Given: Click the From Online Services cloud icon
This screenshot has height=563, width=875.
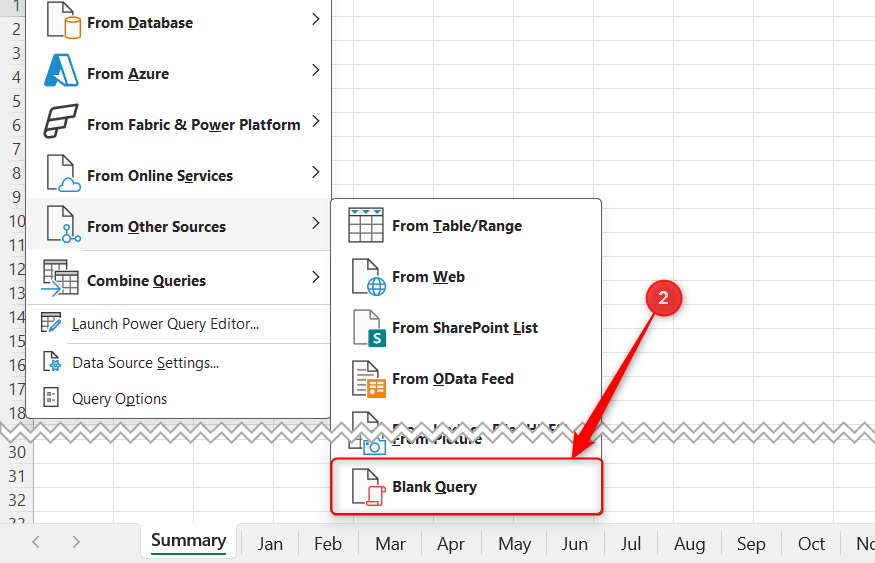Looking at the screenshot, I should coord(64,174).
